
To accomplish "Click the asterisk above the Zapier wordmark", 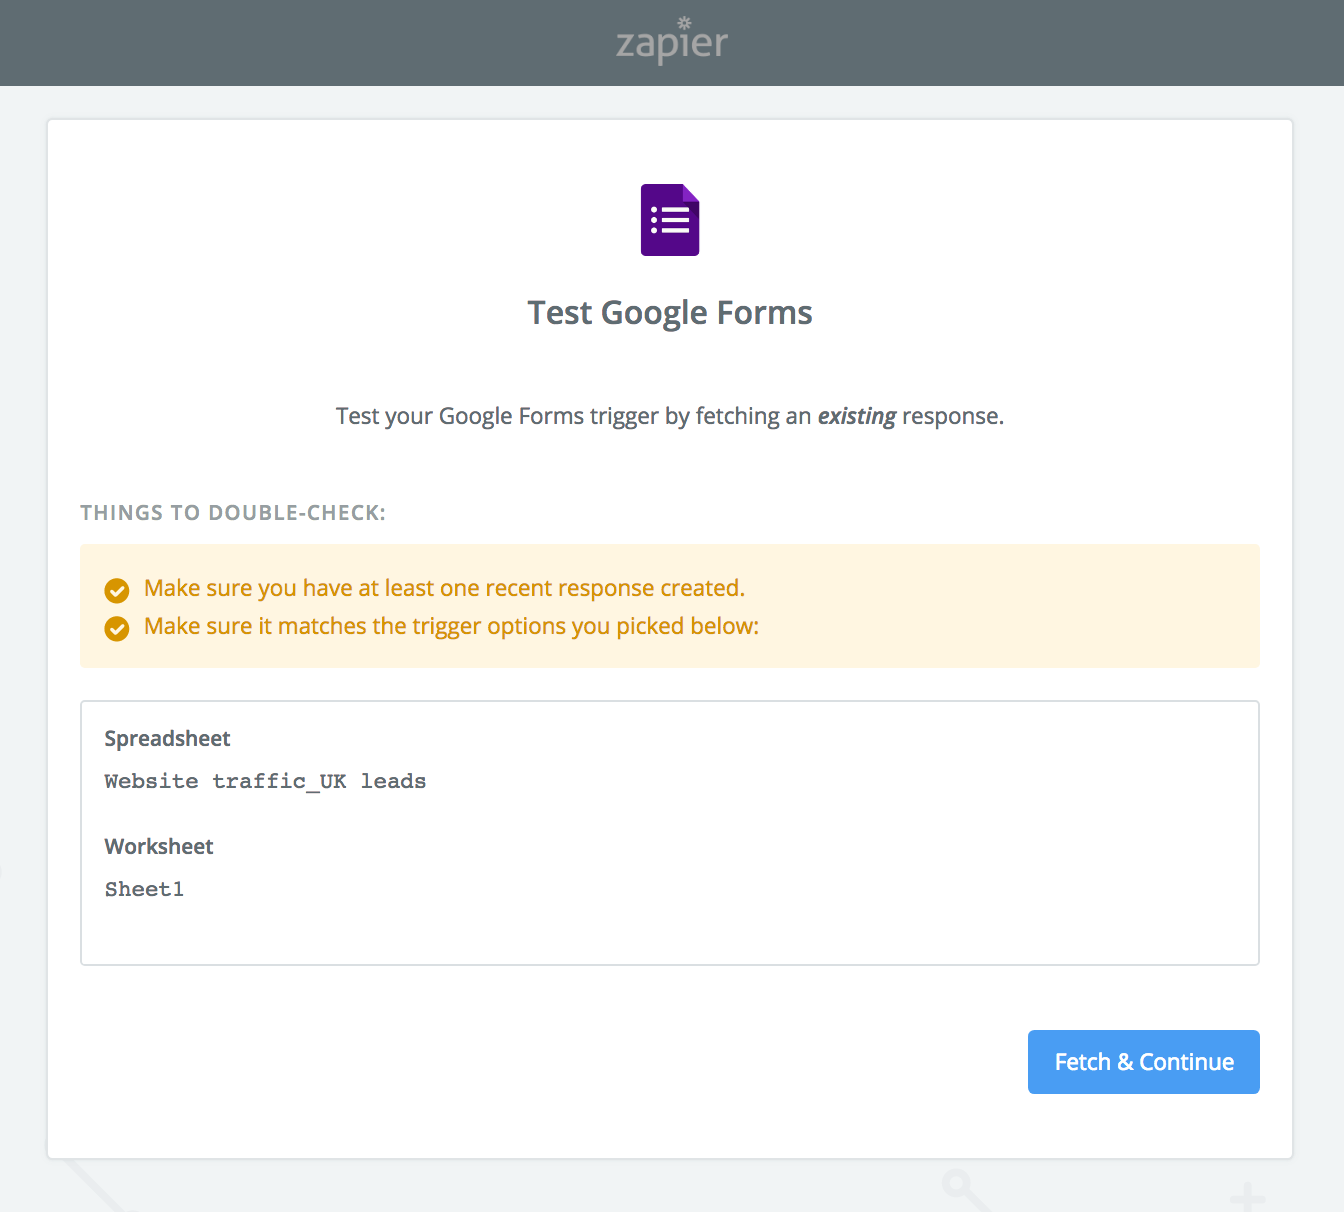I will (x=684, y=23).
